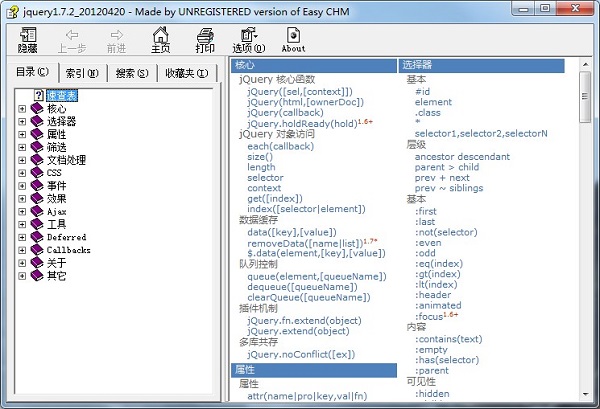Expand the CSS tree node
600x409 pixels.
coord(22,173)
